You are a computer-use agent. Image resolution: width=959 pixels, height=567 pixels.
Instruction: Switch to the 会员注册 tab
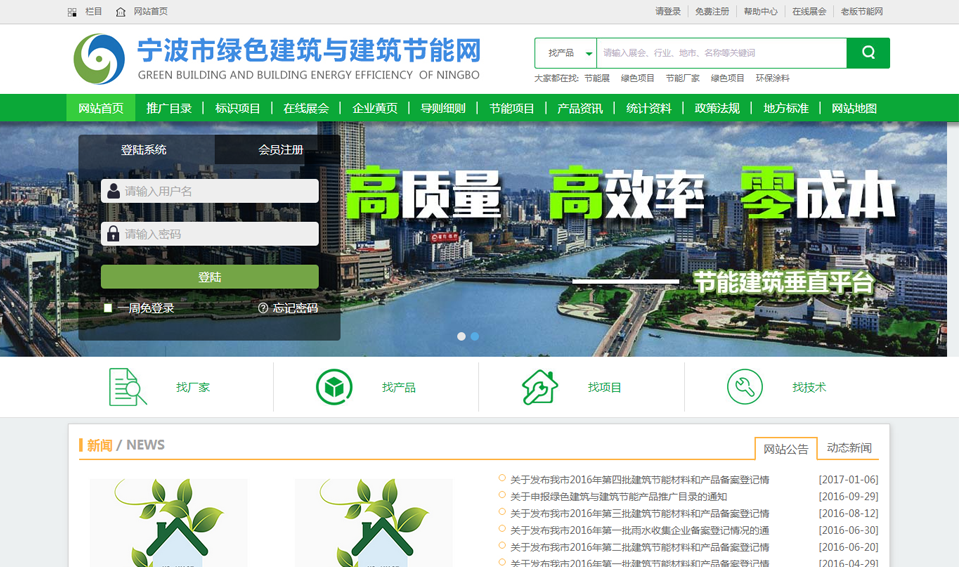[x=280, y=150]
